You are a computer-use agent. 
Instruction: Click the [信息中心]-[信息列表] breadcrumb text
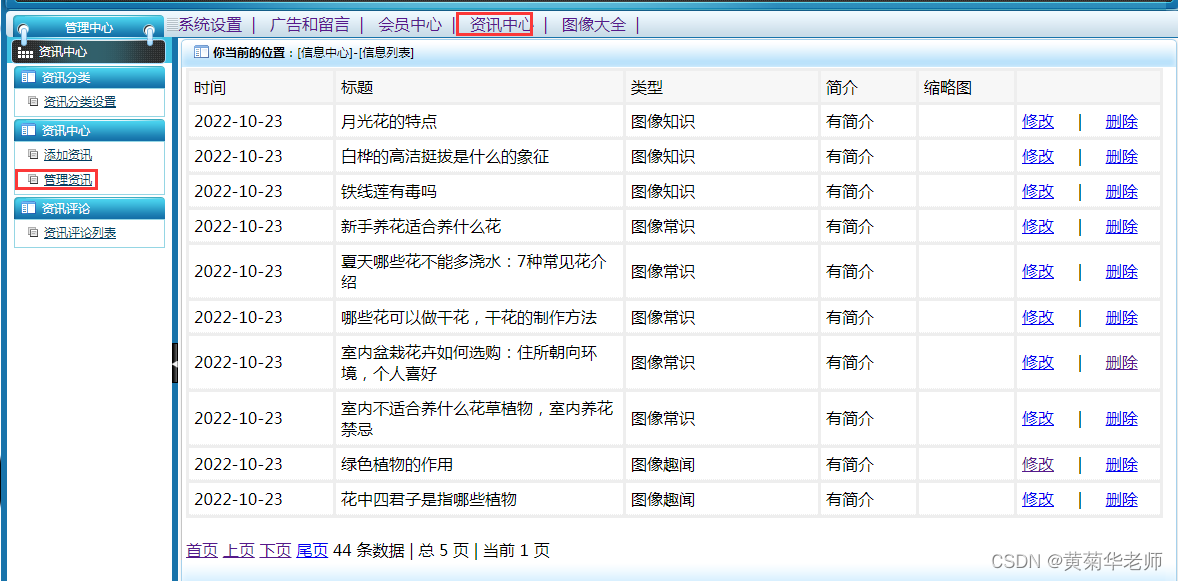coord(356,53)
